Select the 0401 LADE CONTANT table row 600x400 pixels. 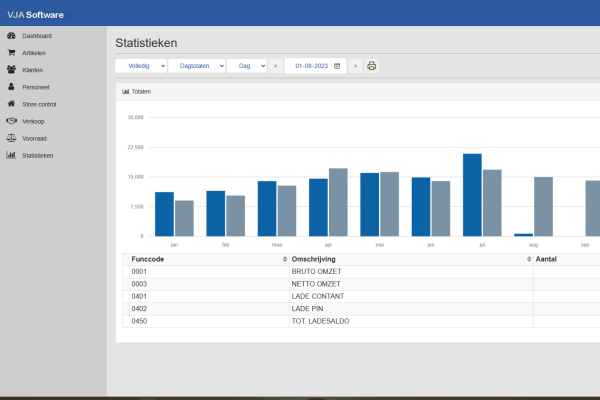point(330,296)
